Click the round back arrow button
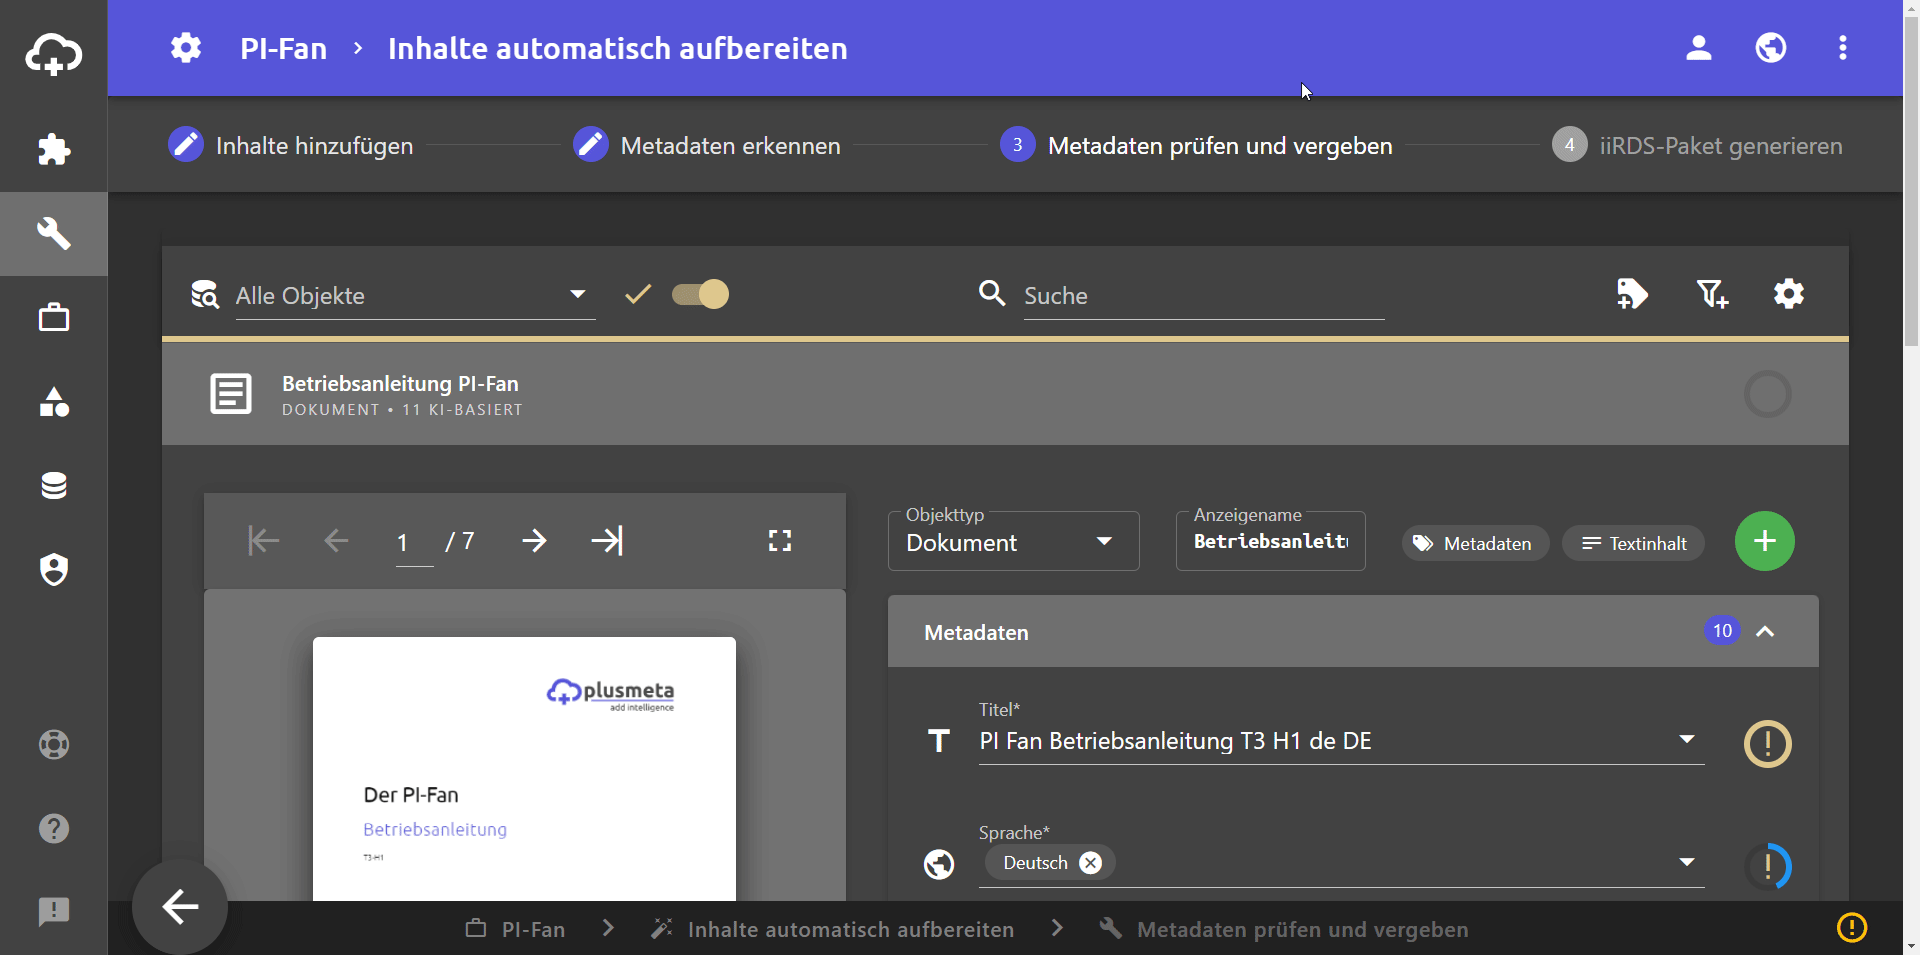This screenshot has height=955, width=1920. pyautogui.click(x=180, y=907)
